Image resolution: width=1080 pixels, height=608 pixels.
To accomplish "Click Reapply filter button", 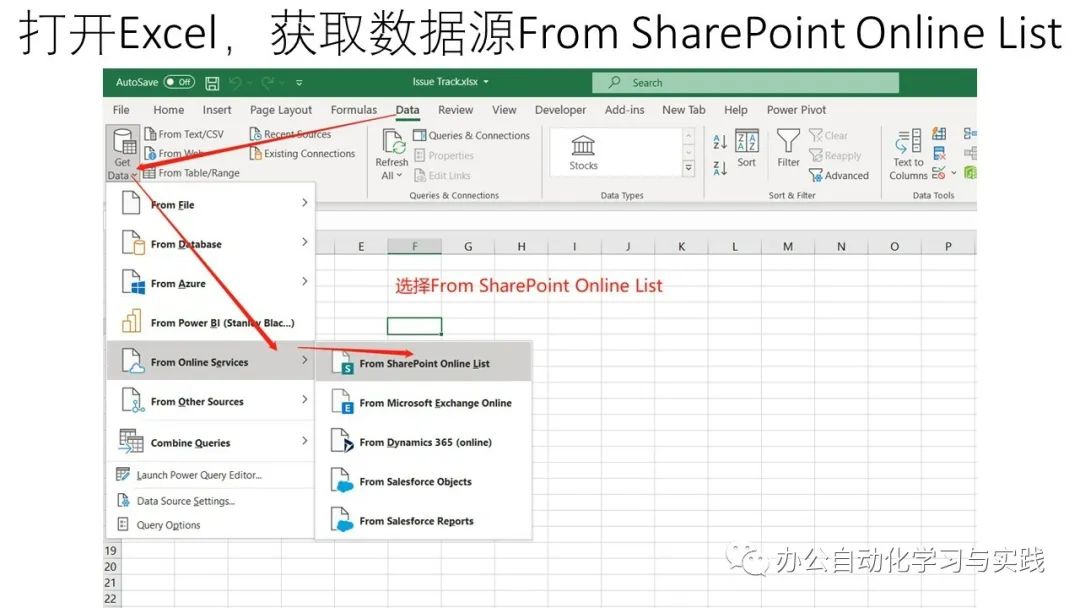I will 835,156.
